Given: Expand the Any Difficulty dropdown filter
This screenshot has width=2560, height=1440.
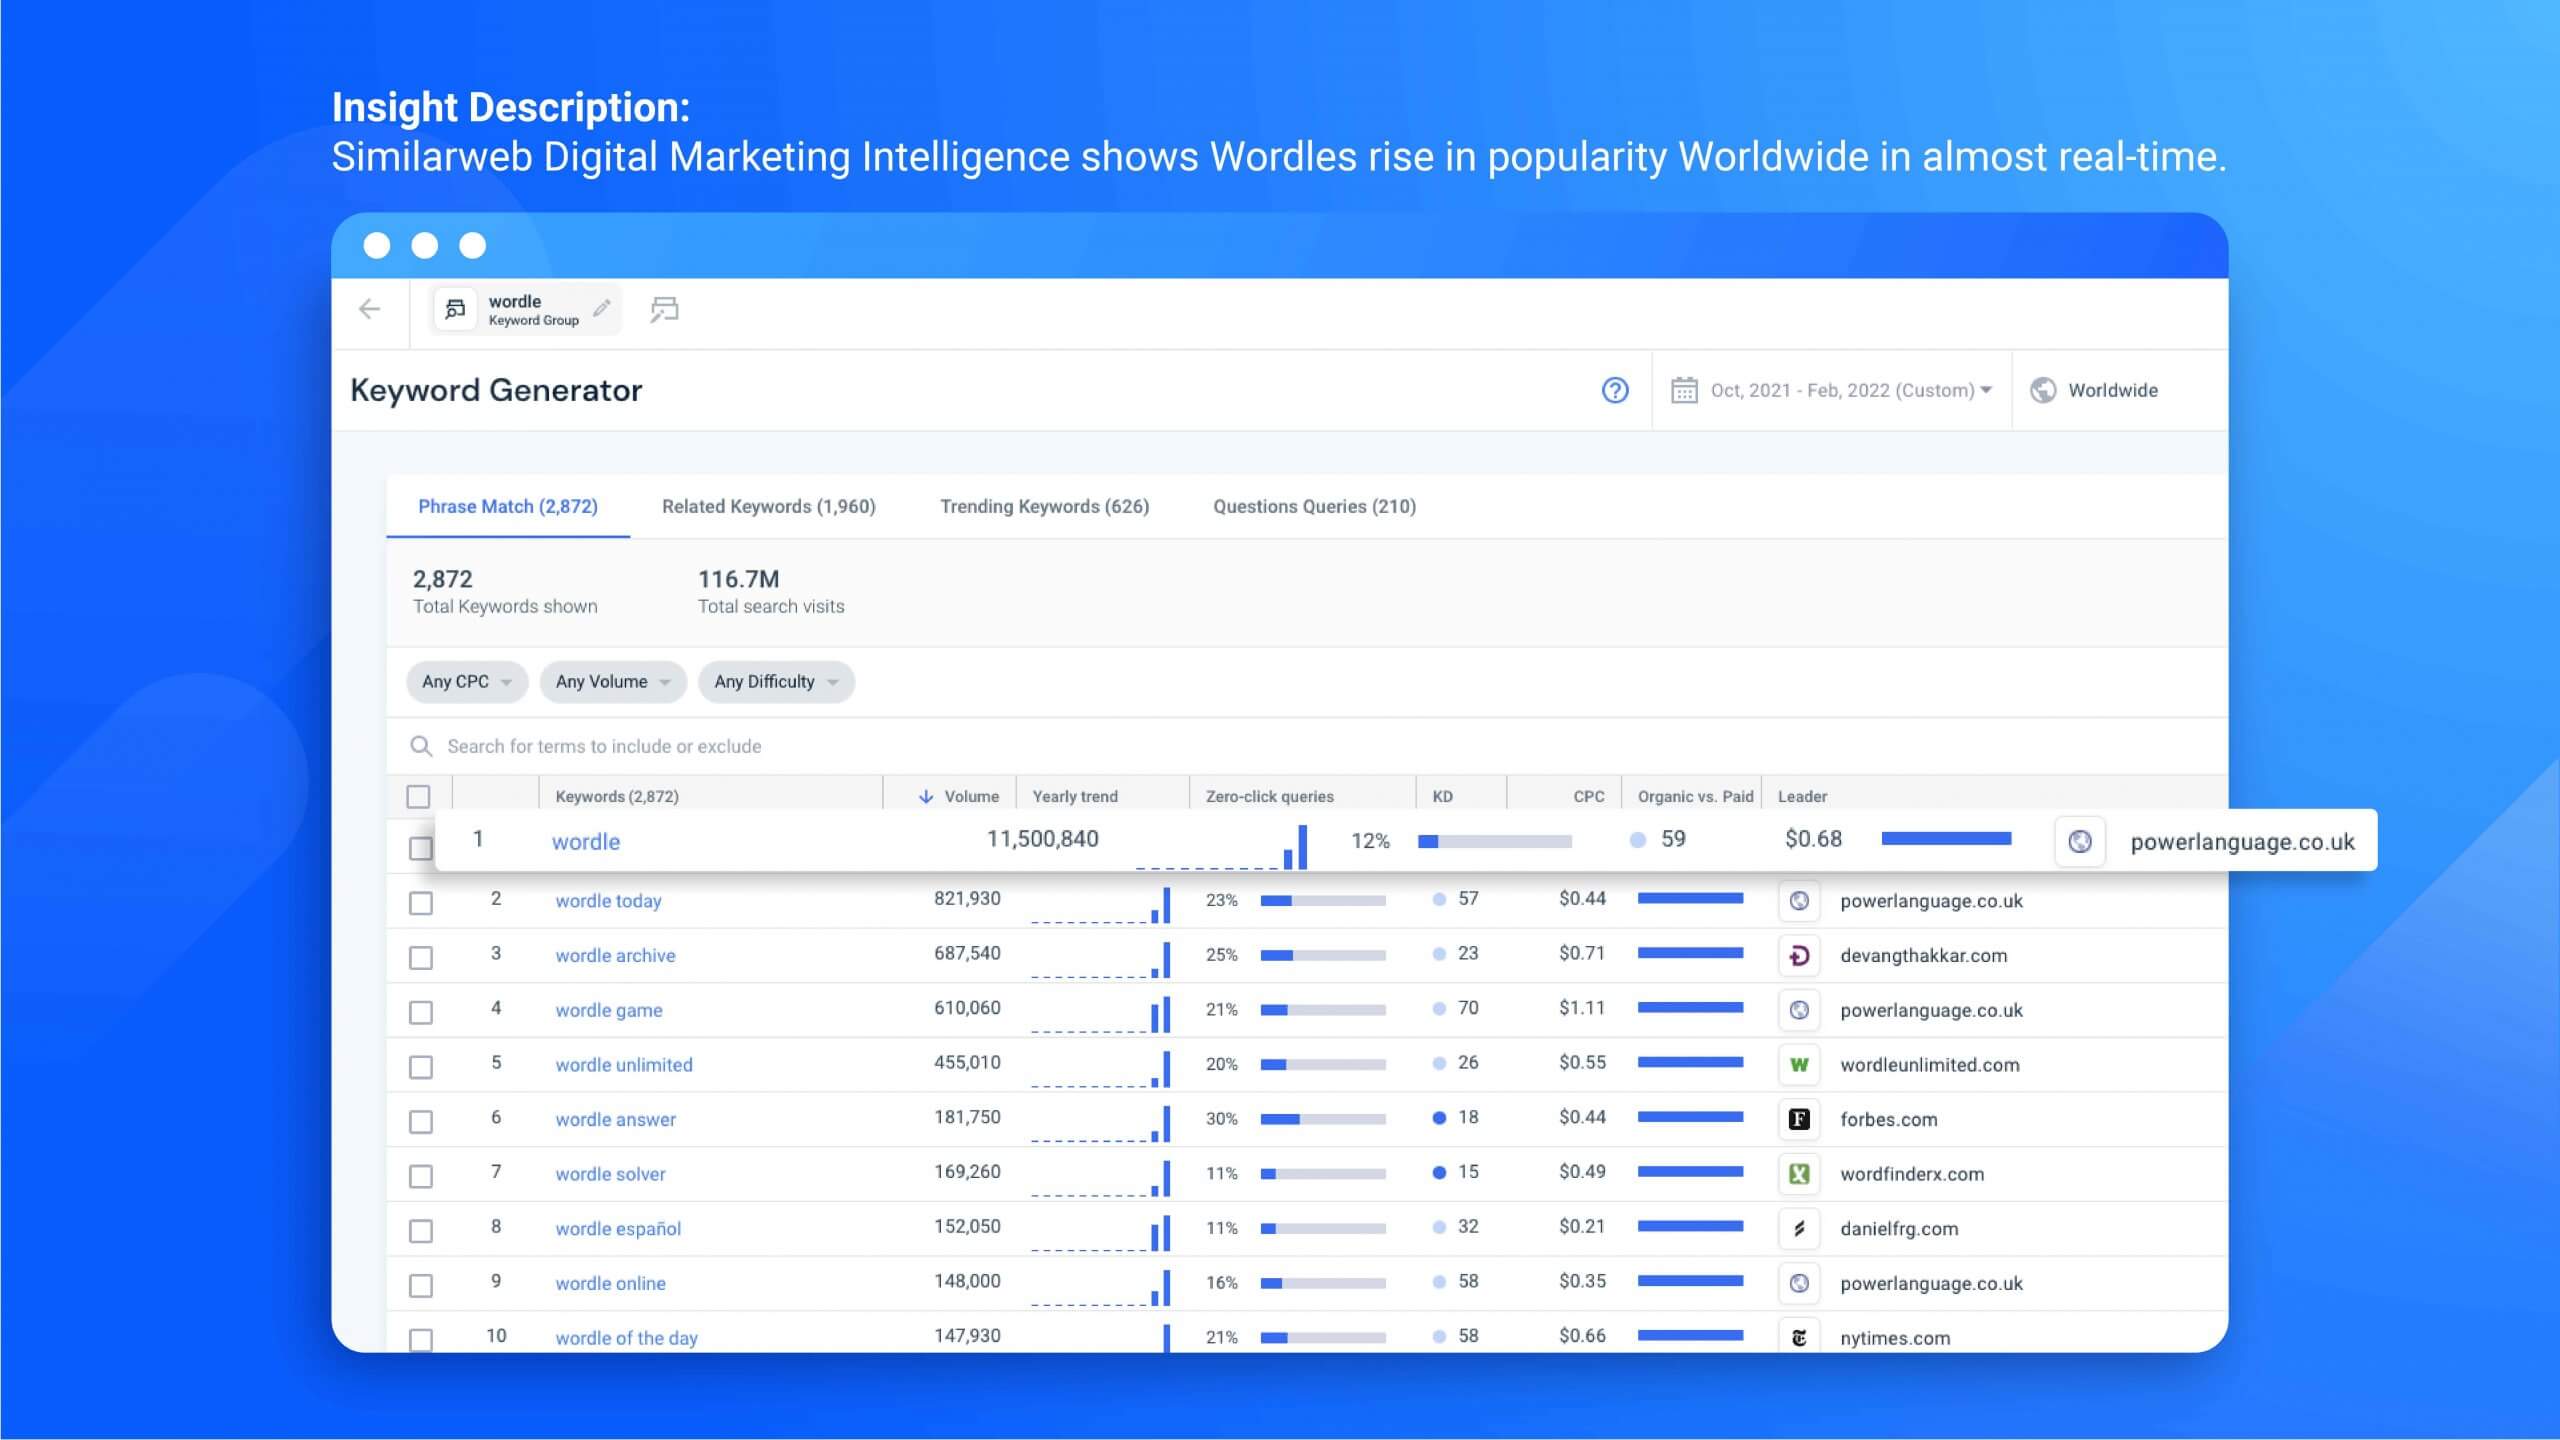Looking at the screenshot, I should (x=777, y=680).
